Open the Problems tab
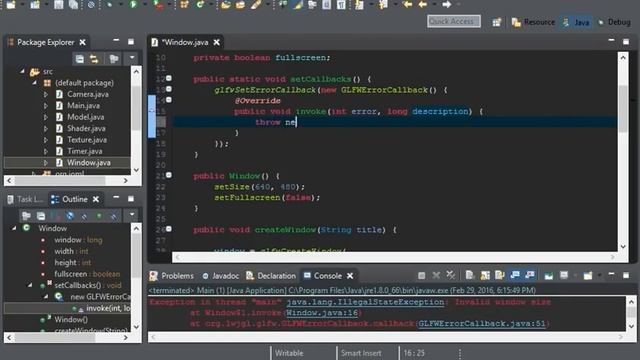640x360 pixels. point(172,276)
